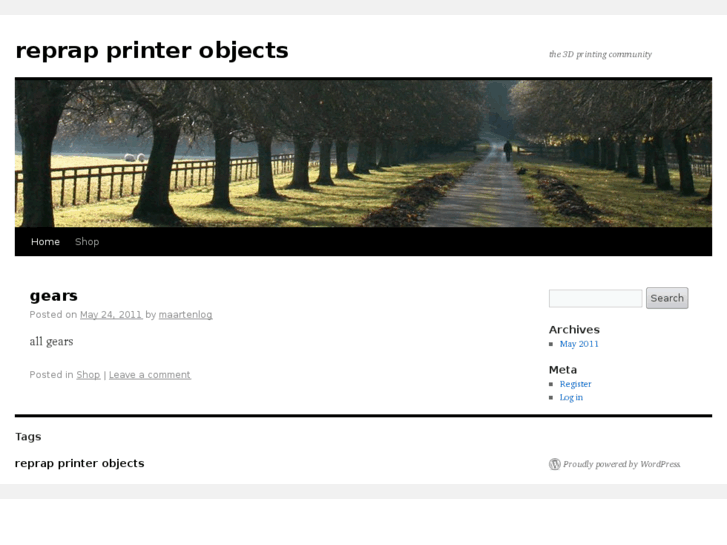Click the Search button

click(x=667, y=298)
